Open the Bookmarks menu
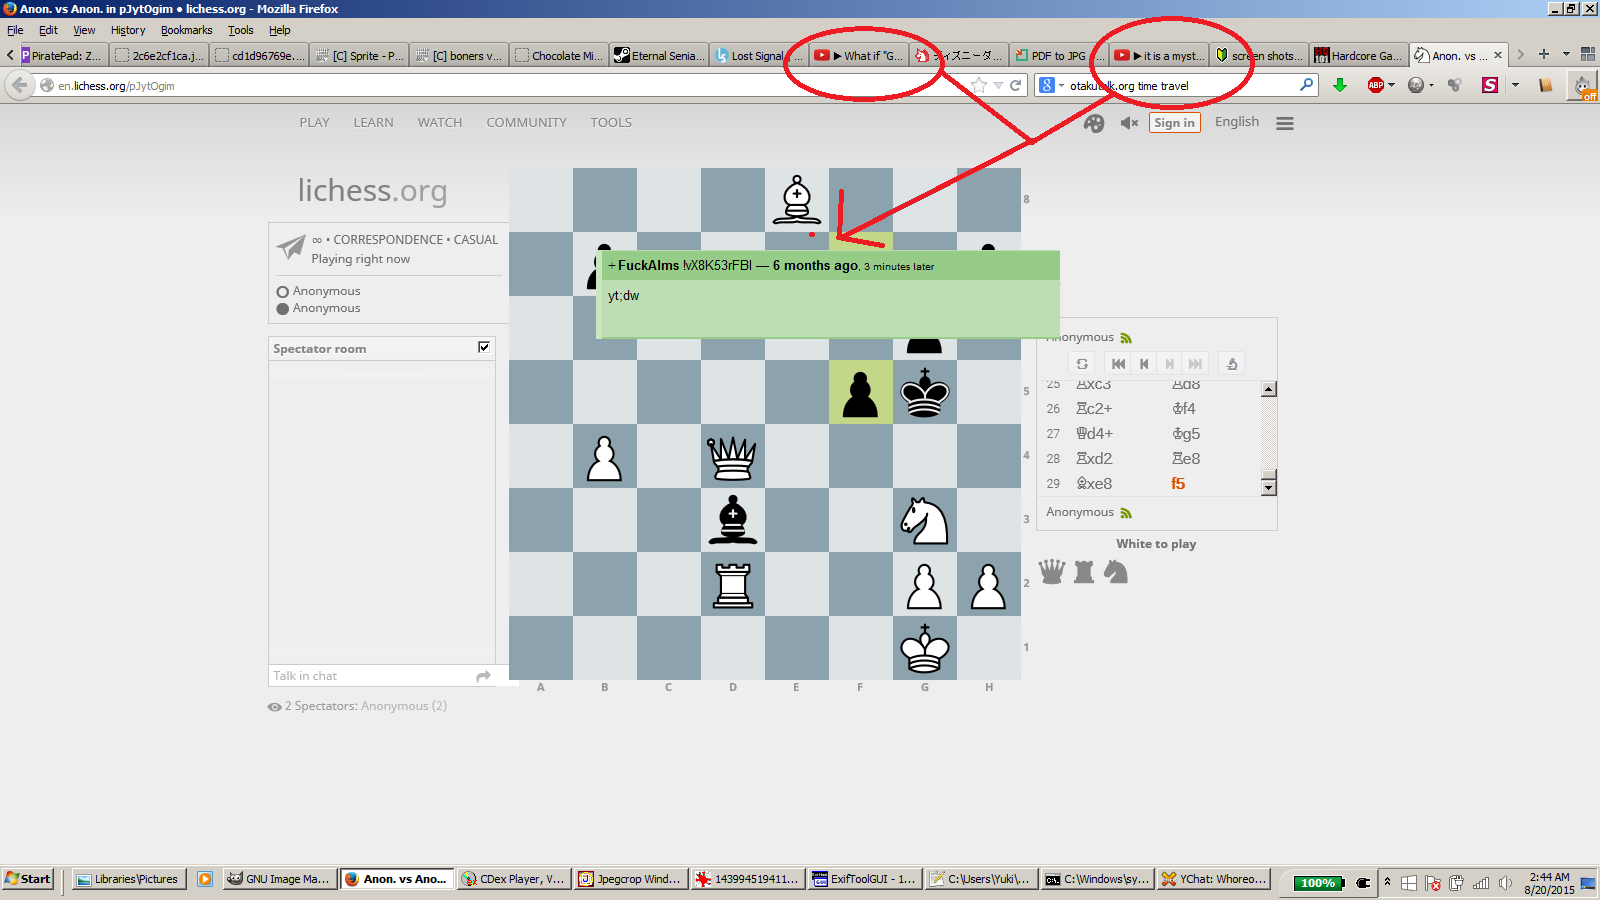Image resolution: width=1600 pixels, height=900 pixels. (x=186, y=30)
